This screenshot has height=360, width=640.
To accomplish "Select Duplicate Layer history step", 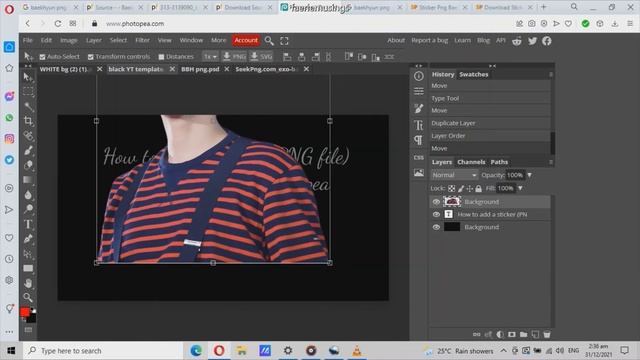I will coord(490,123).
